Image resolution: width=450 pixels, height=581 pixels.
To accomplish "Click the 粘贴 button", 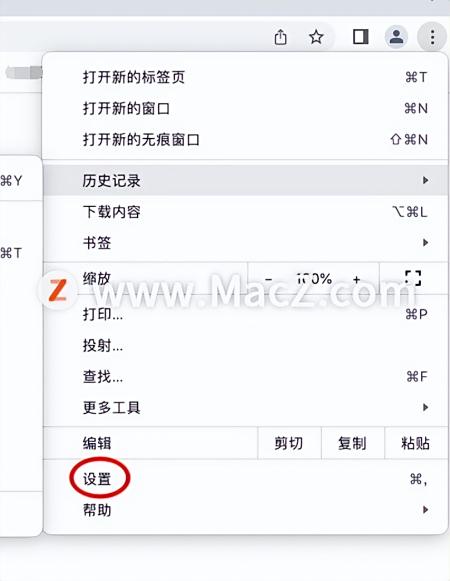I will (416, 443).
